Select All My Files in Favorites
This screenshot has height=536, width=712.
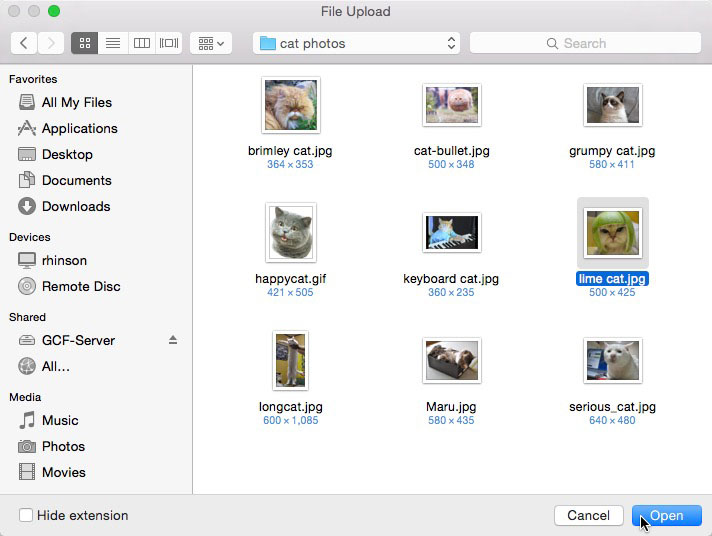(76, 102)
